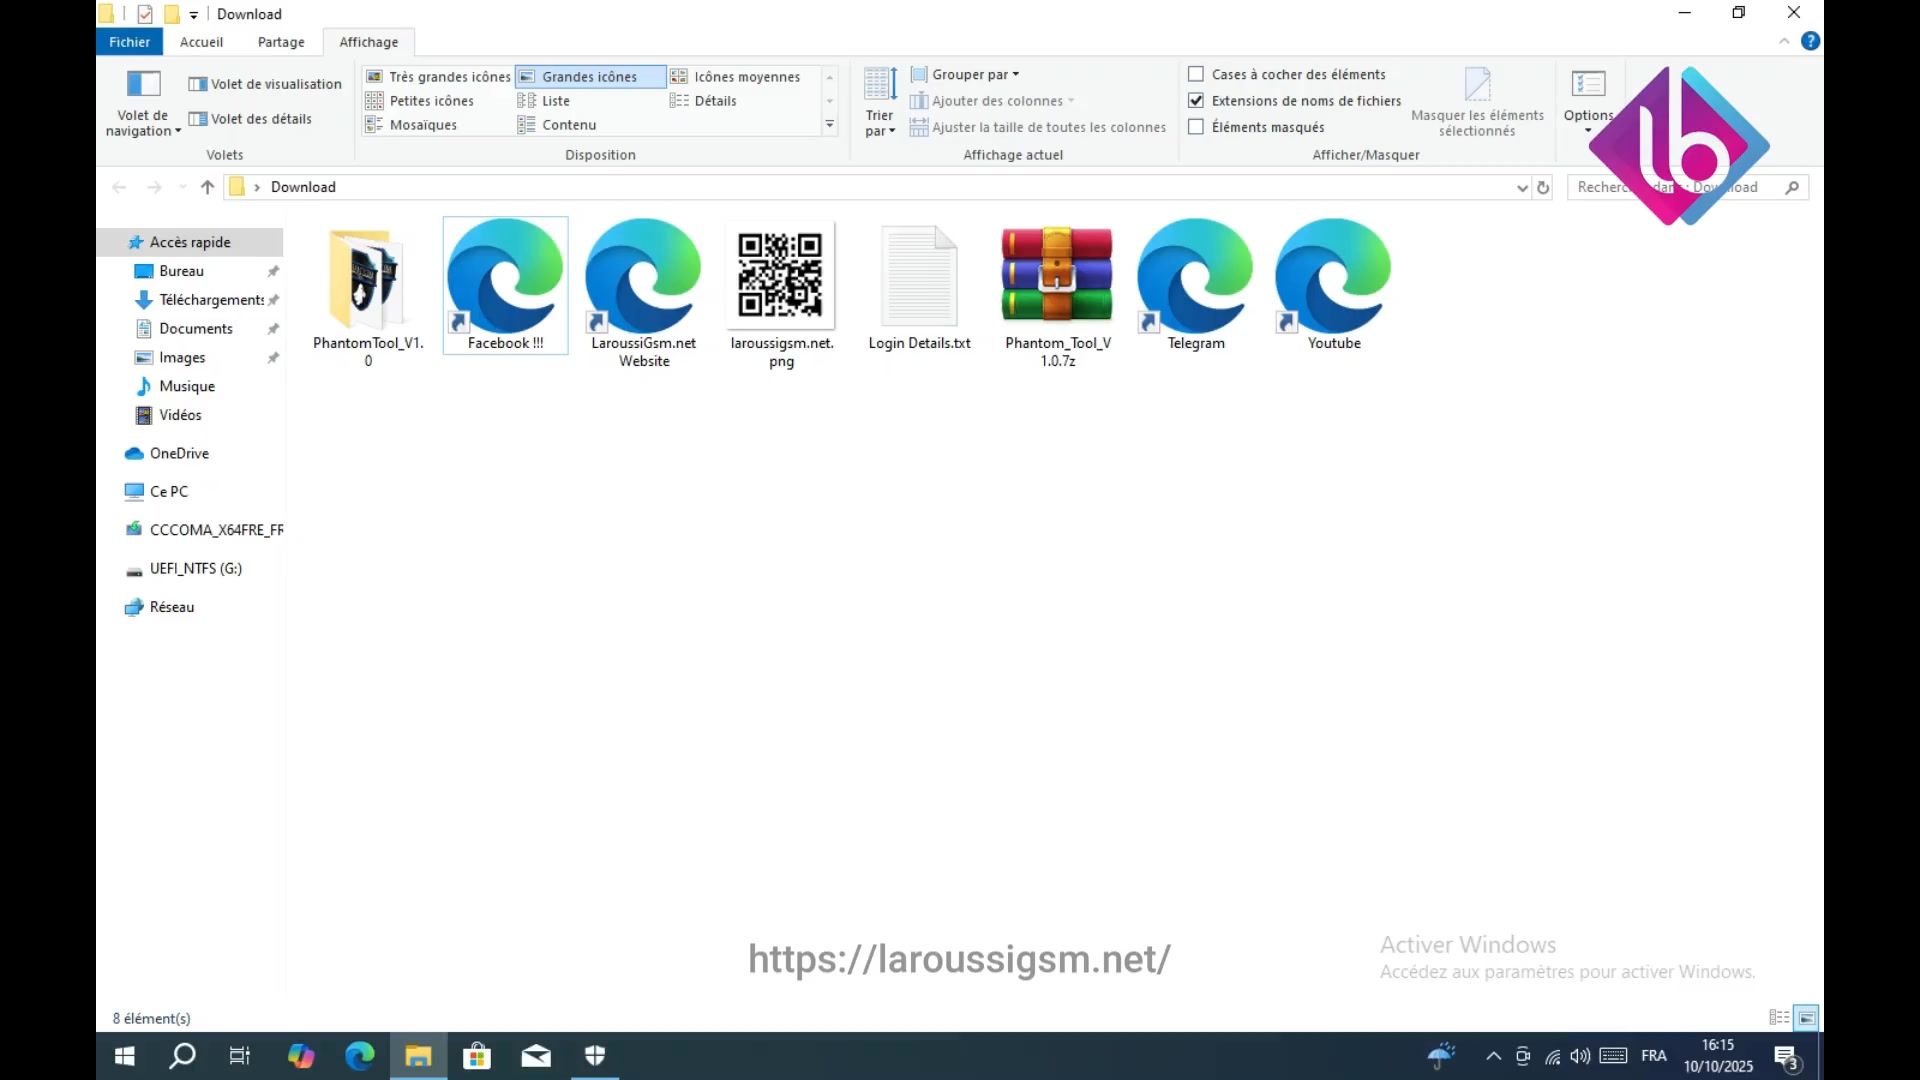Open the Trier par sort menu
This screenshot has width=1920, height=1080.
pos(880,102)
